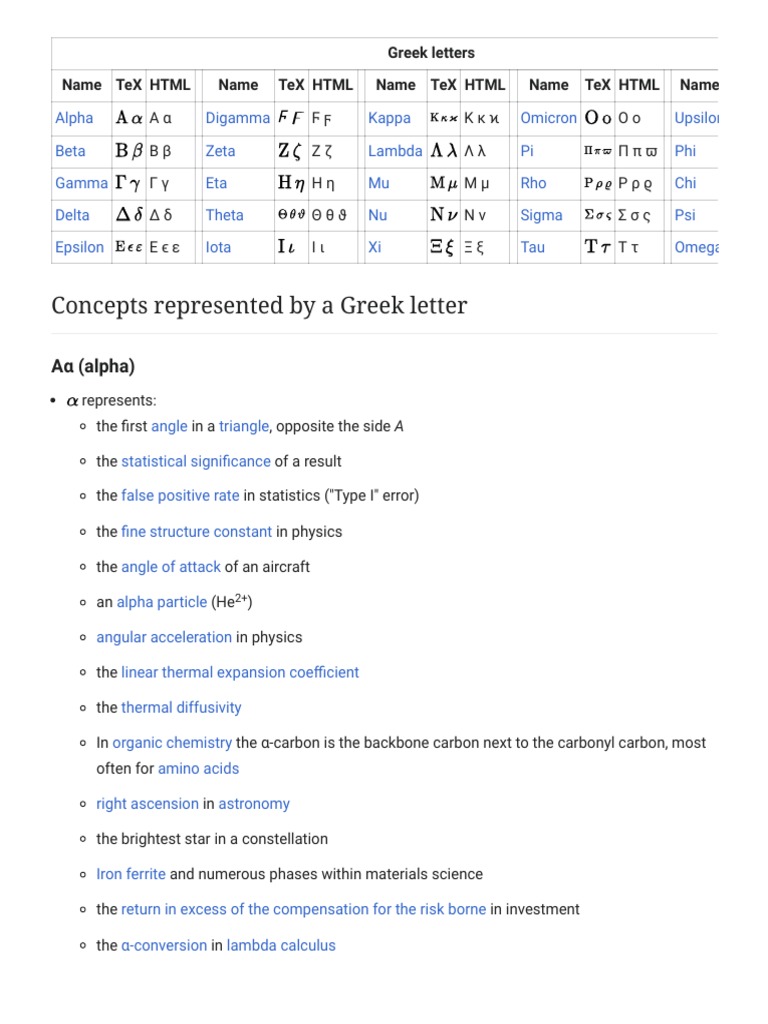Open the Iron ferrite link

click(x=131, y=874)
